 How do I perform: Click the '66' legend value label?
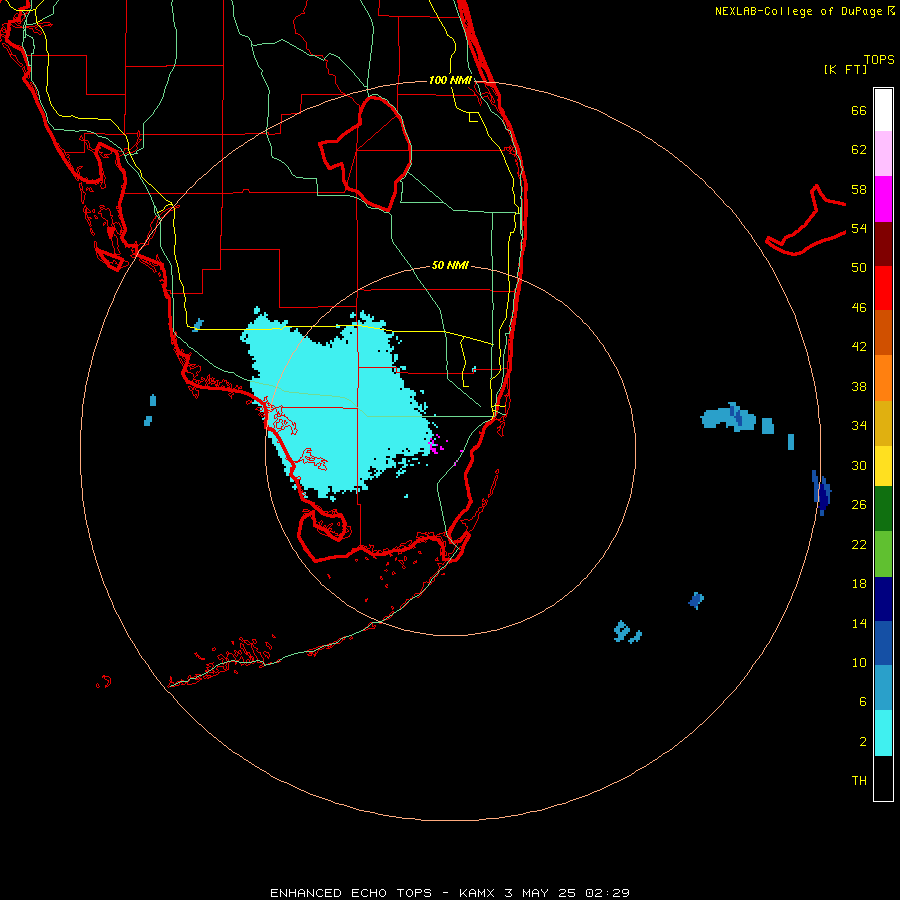(x=859, y=111)
